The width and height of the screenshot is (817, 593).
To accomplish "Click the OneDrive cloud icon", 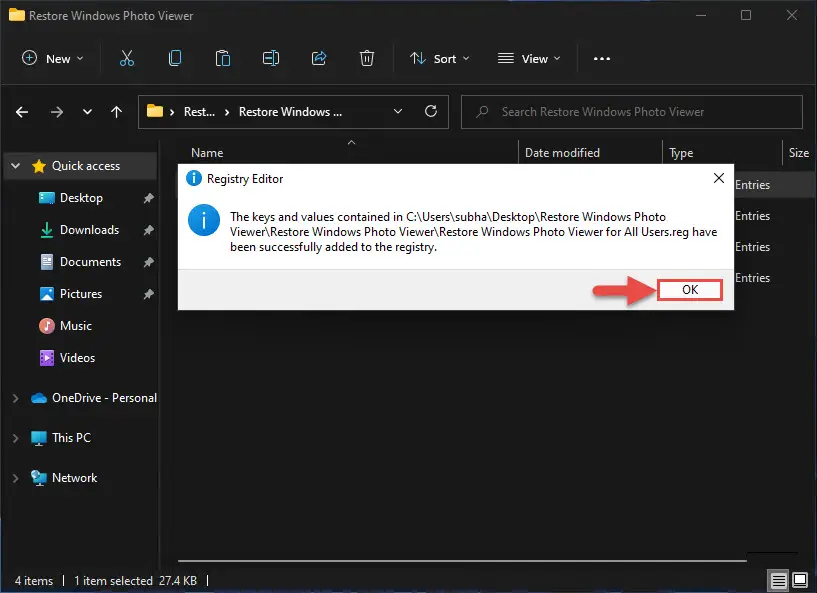I will pyautogui.click(x=39, y=398).
